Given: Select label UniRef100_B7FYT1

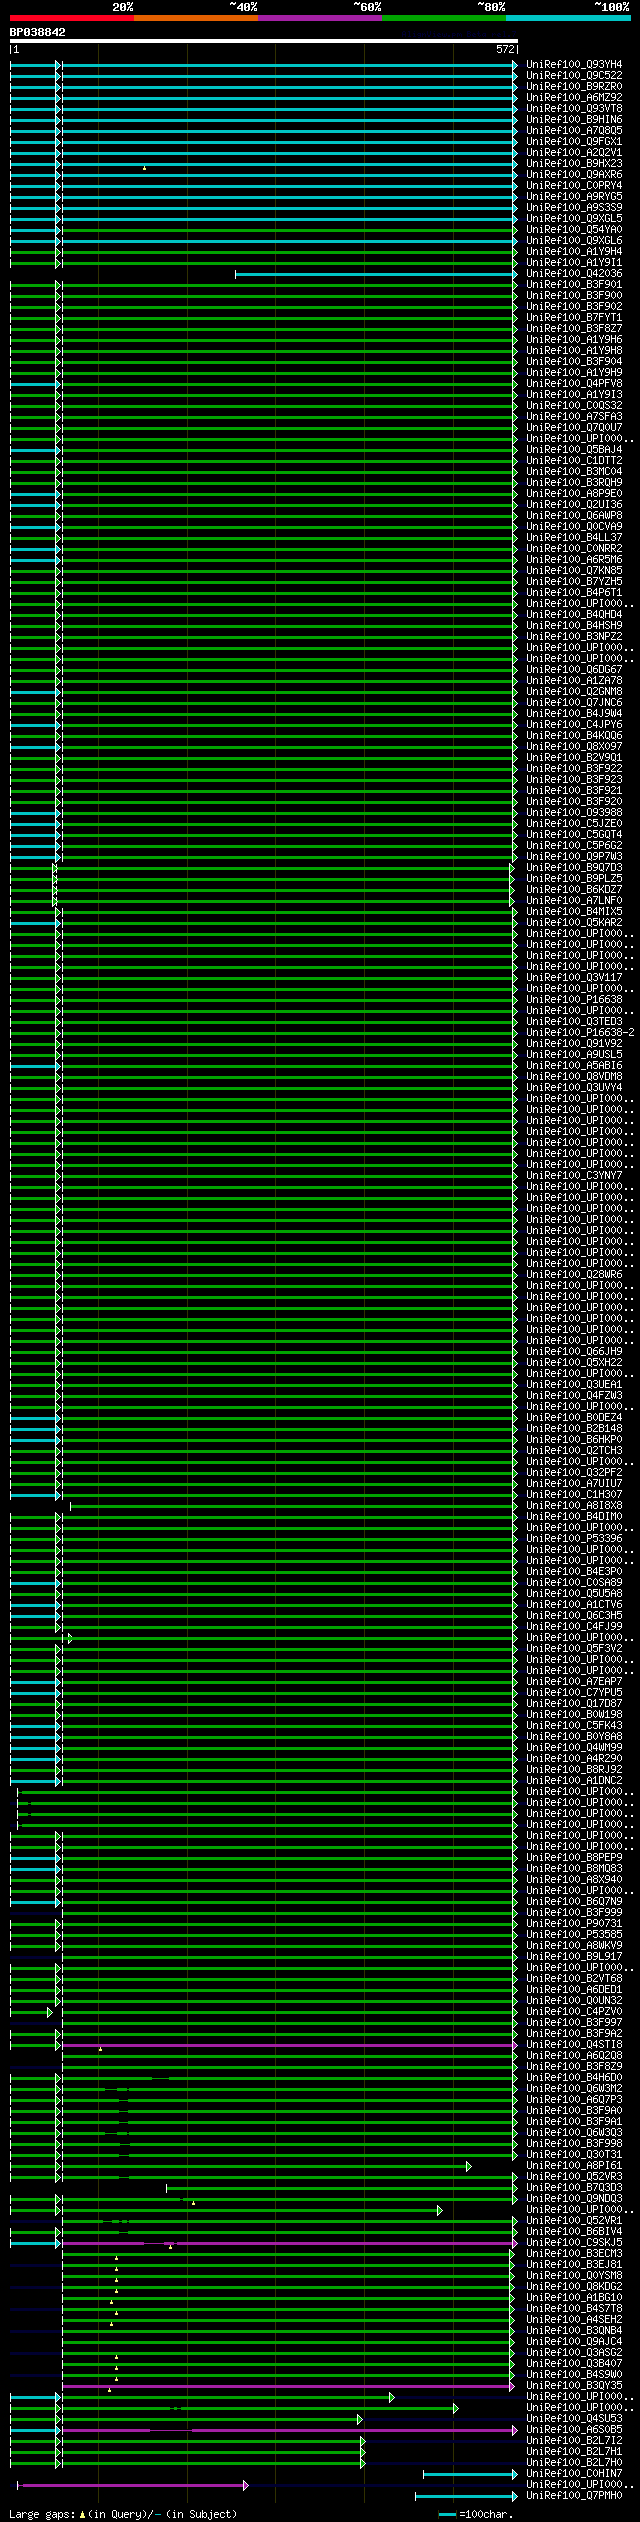Looking at the screenshot, I should (574, 318).
